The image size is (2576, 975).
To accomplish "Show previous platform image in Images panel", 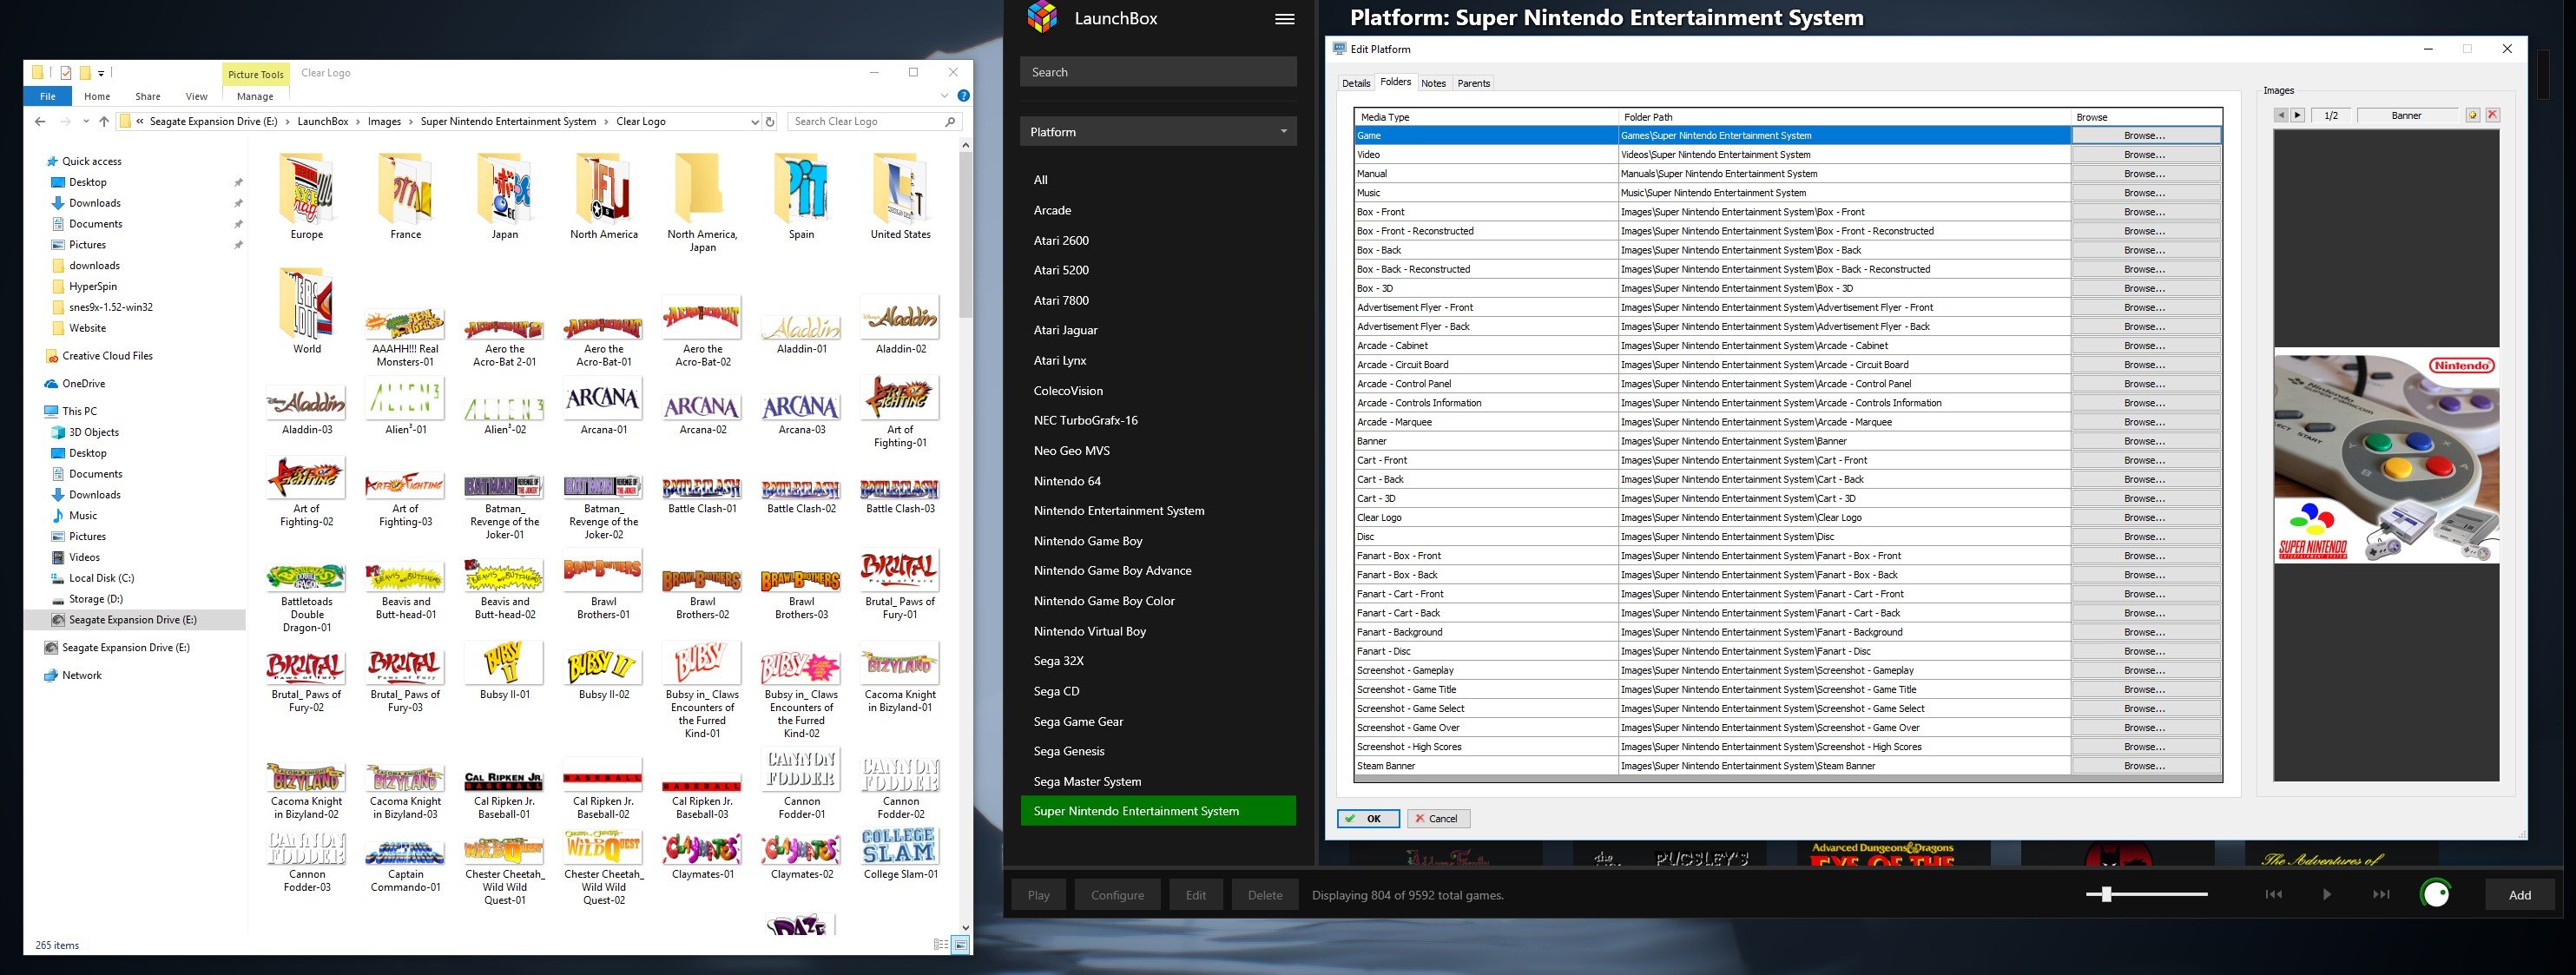I will tap(2281, 115).
